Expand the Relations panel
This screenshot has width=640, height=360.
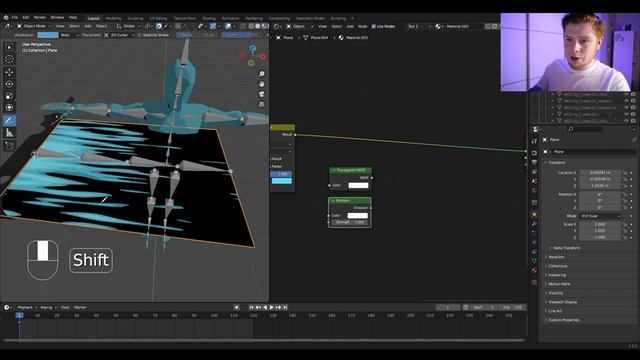556,257
